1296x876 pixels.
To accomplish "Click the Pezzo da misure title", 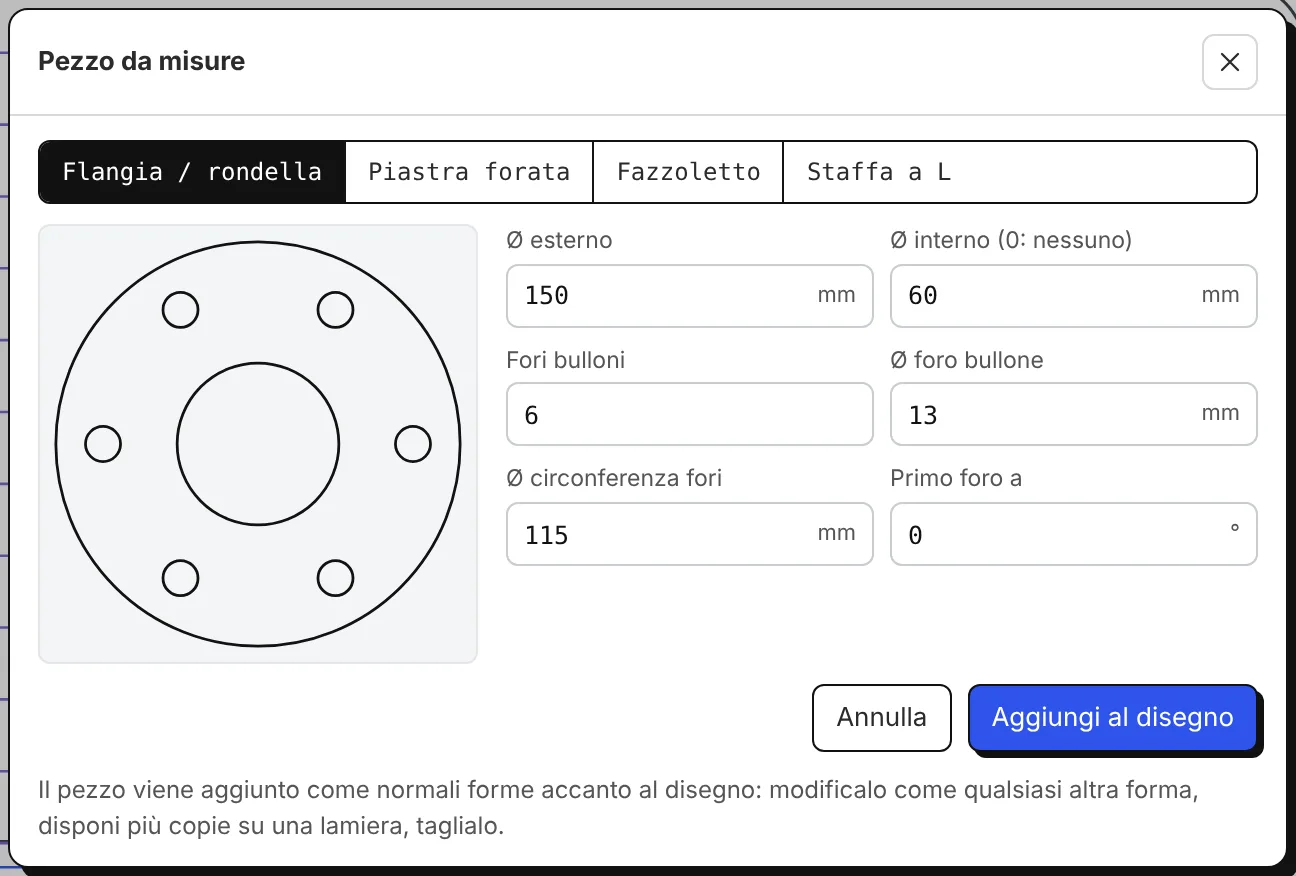I will [141, 62].
